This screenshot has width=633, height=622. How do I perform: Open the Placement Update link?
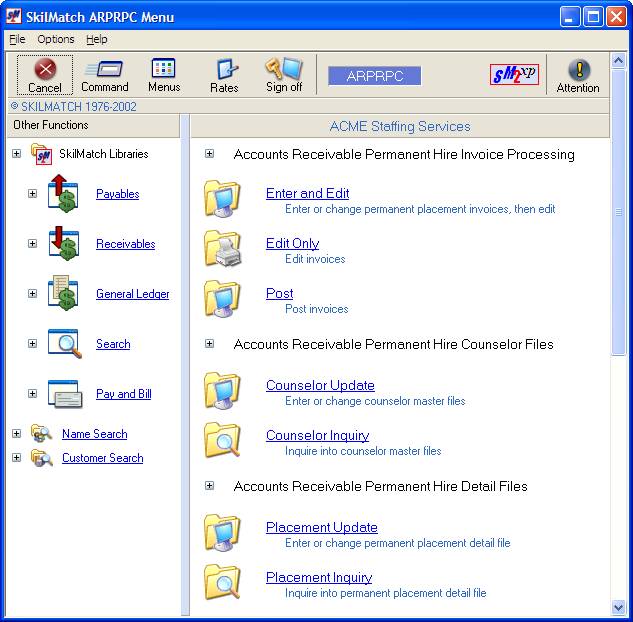[x=322, y=528]
